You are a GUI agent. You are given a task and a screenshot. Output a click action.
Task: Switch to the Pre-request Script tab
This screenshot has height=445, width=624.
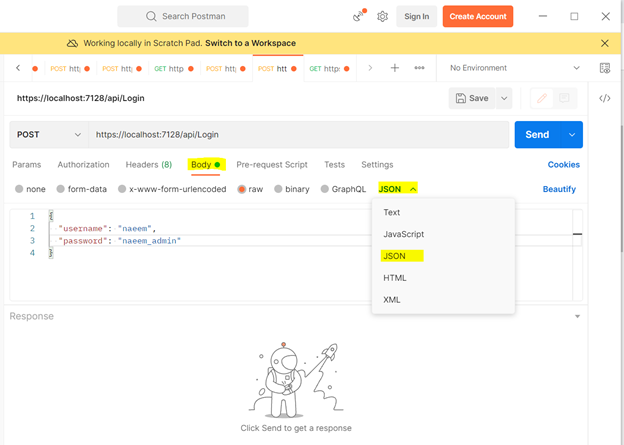272,165
